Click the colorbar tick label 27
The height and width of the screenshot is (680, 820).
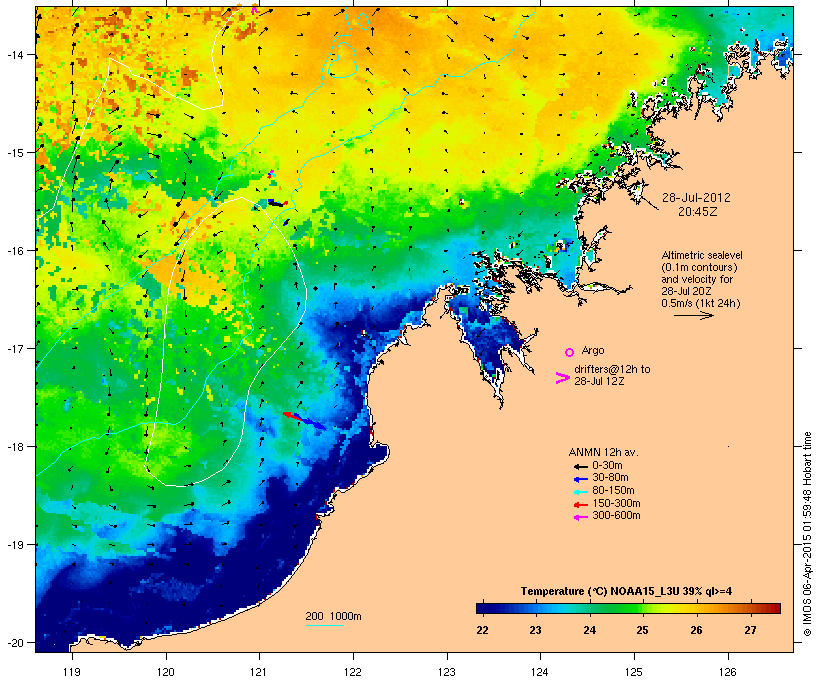point(750,630)
